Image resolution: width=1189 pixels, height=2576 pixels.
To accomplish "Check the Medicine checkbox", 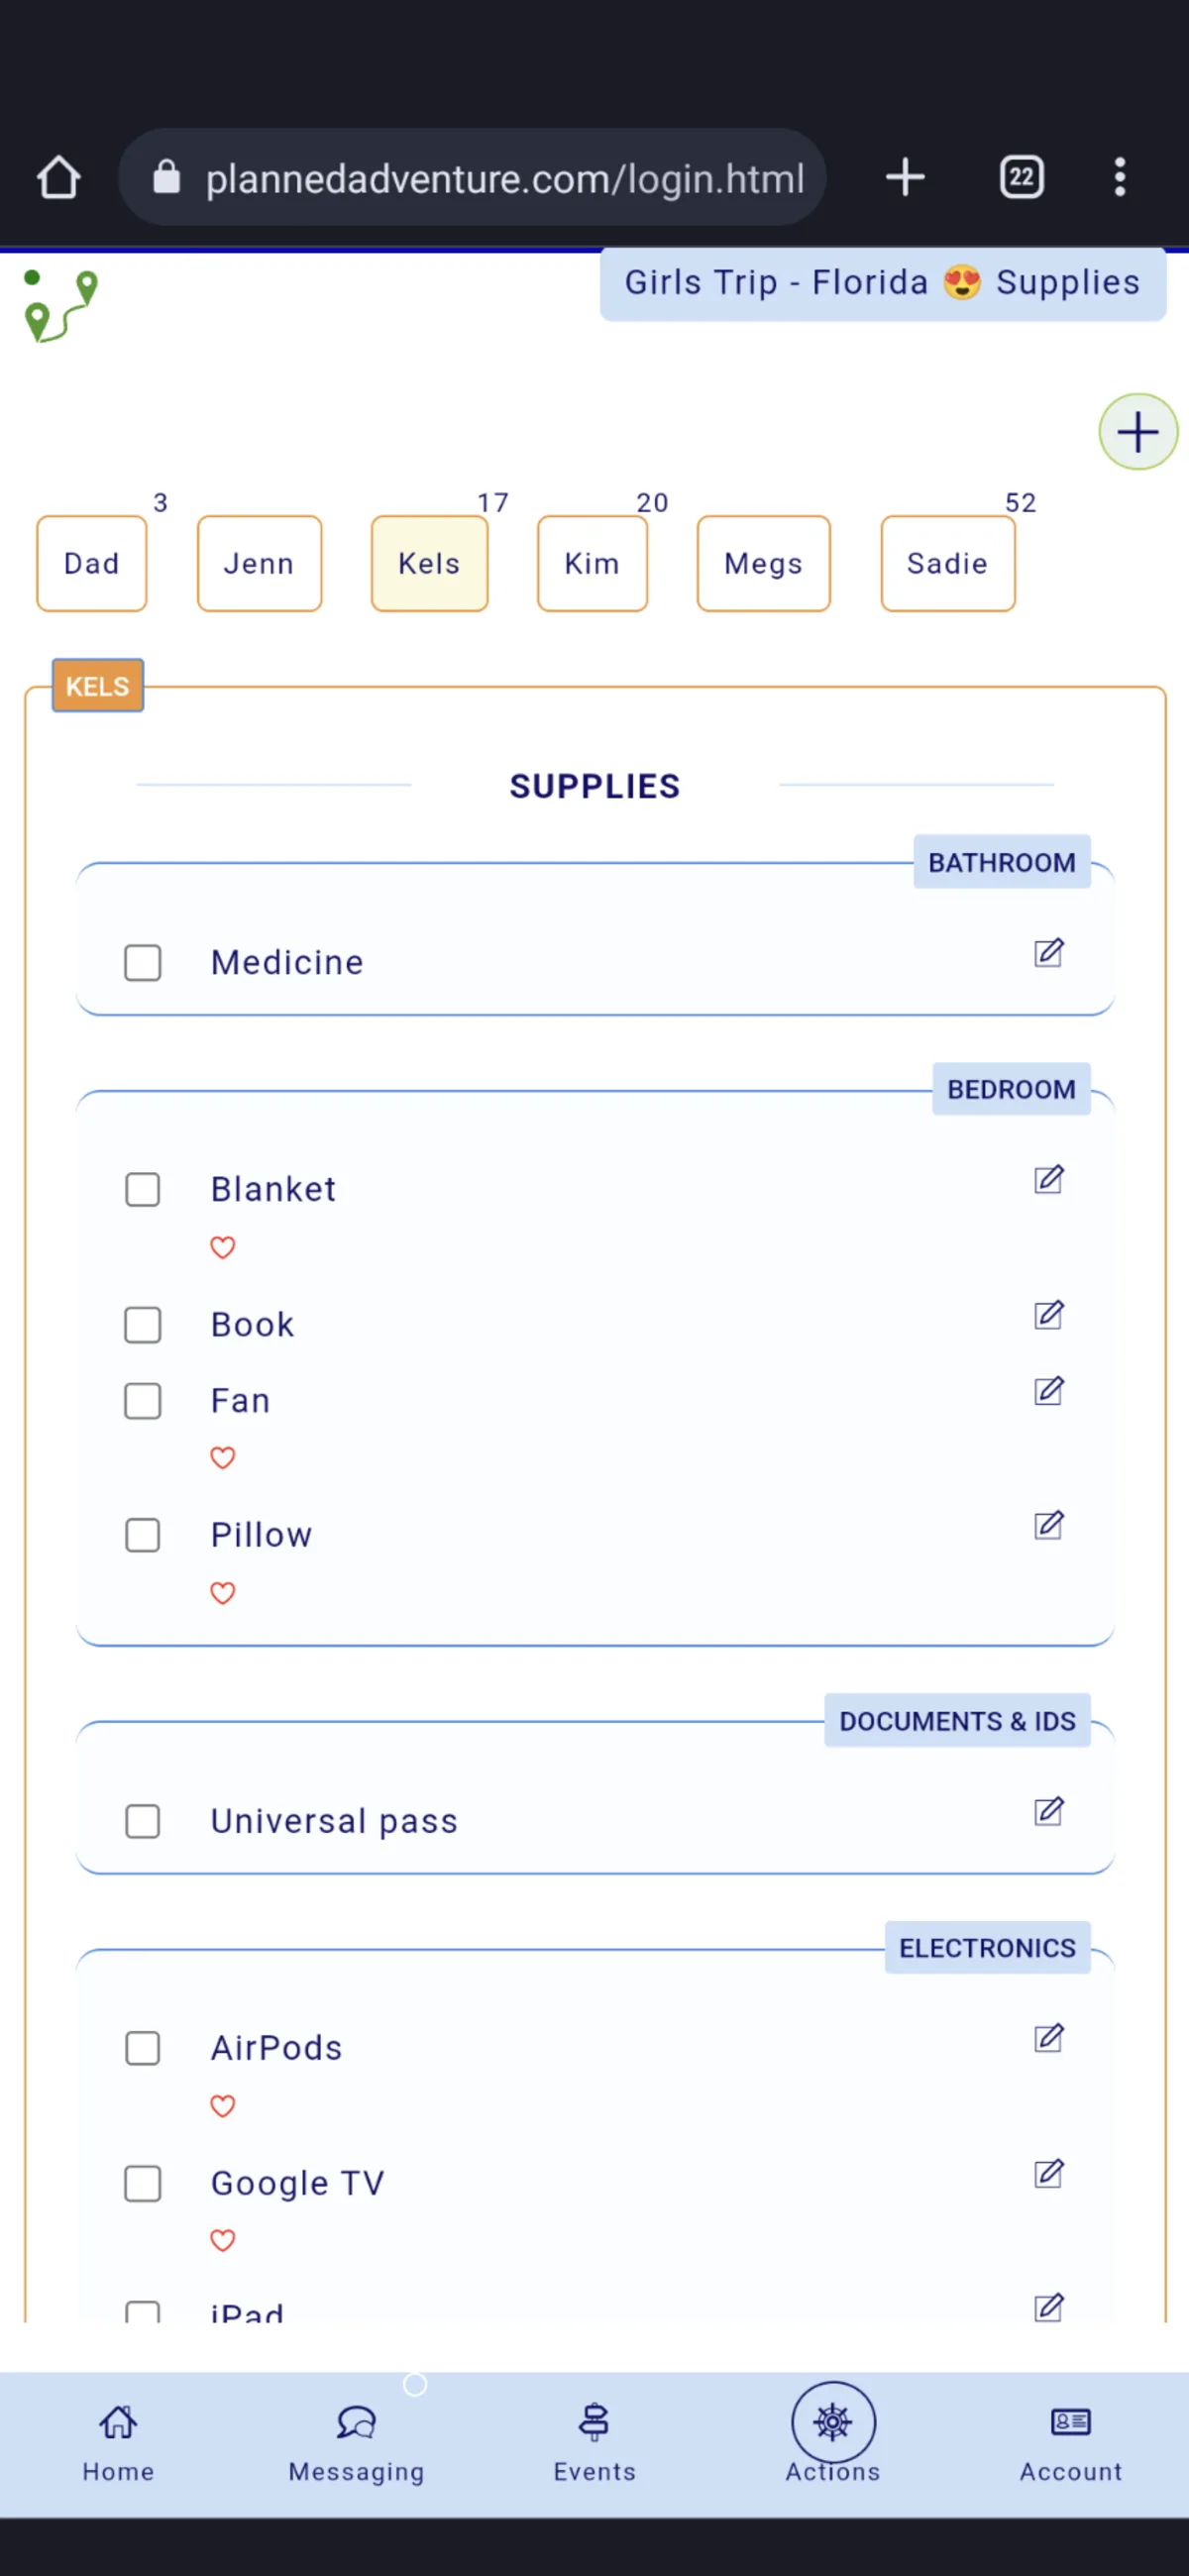I will (x=142, y=963).
